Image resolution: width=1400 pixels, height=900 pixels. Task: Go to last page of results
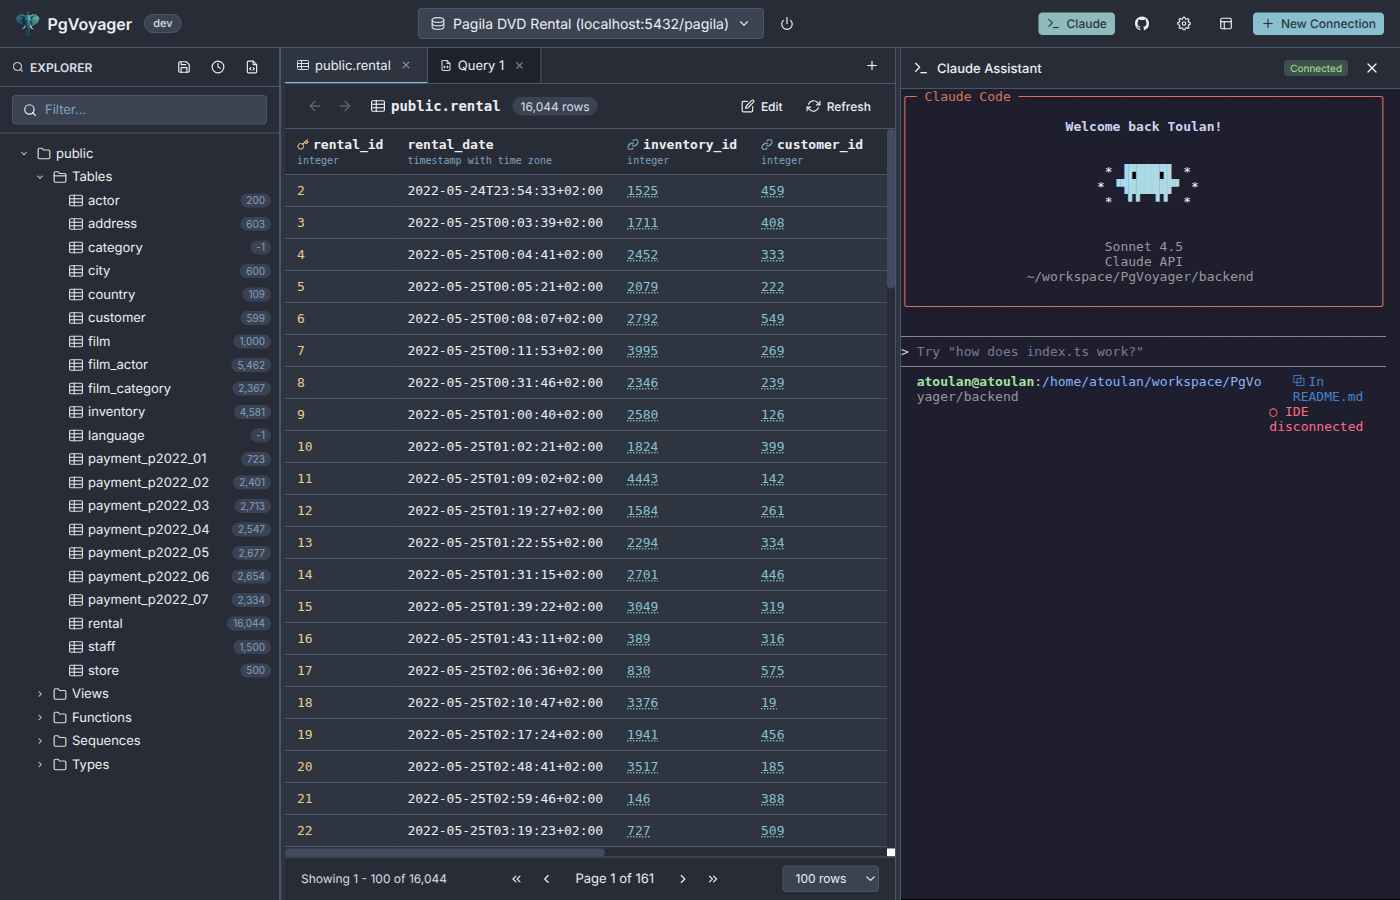[x=713, y=879]
